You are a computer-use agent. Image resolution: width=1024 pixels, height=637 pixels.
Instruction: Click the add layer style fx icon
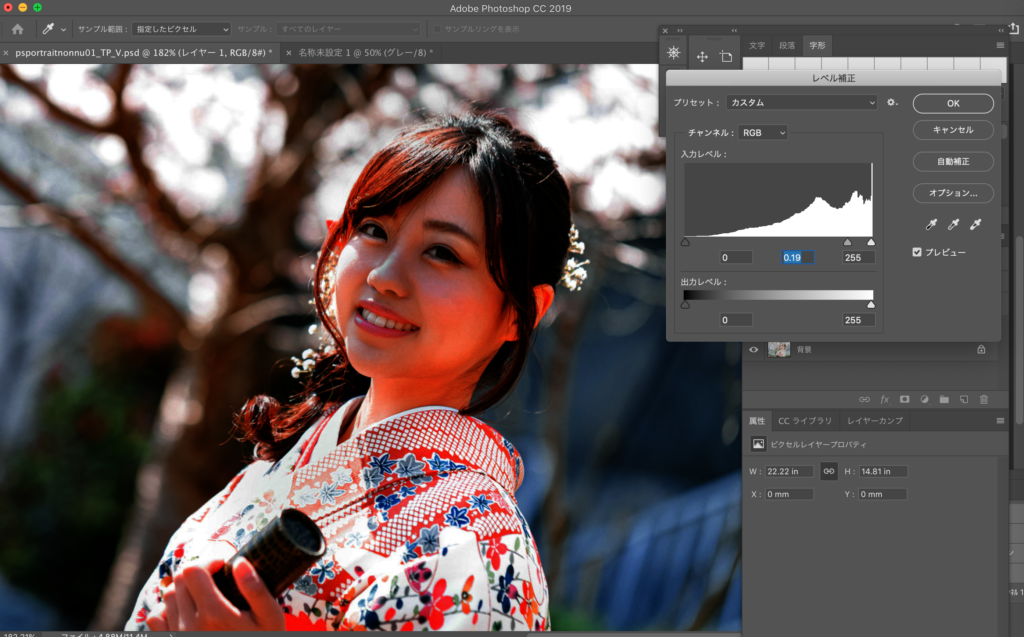tap(884, 399)
